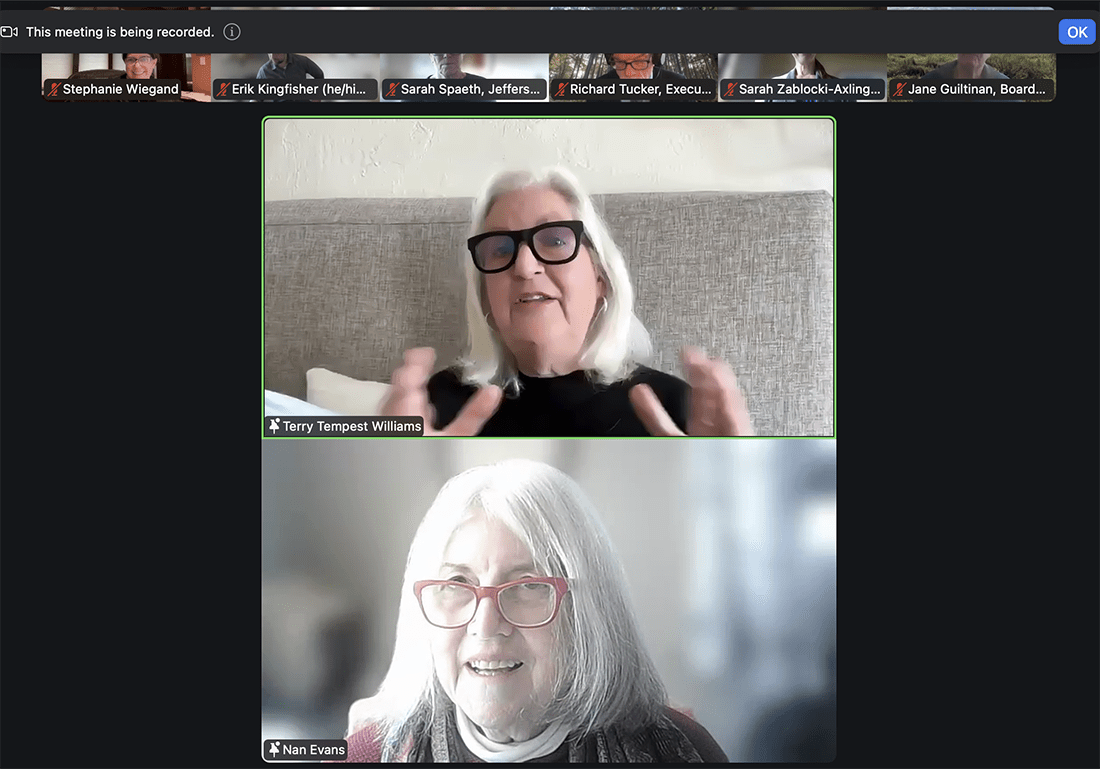Click OK to dismiss the recording notification

click(1077, 31)
